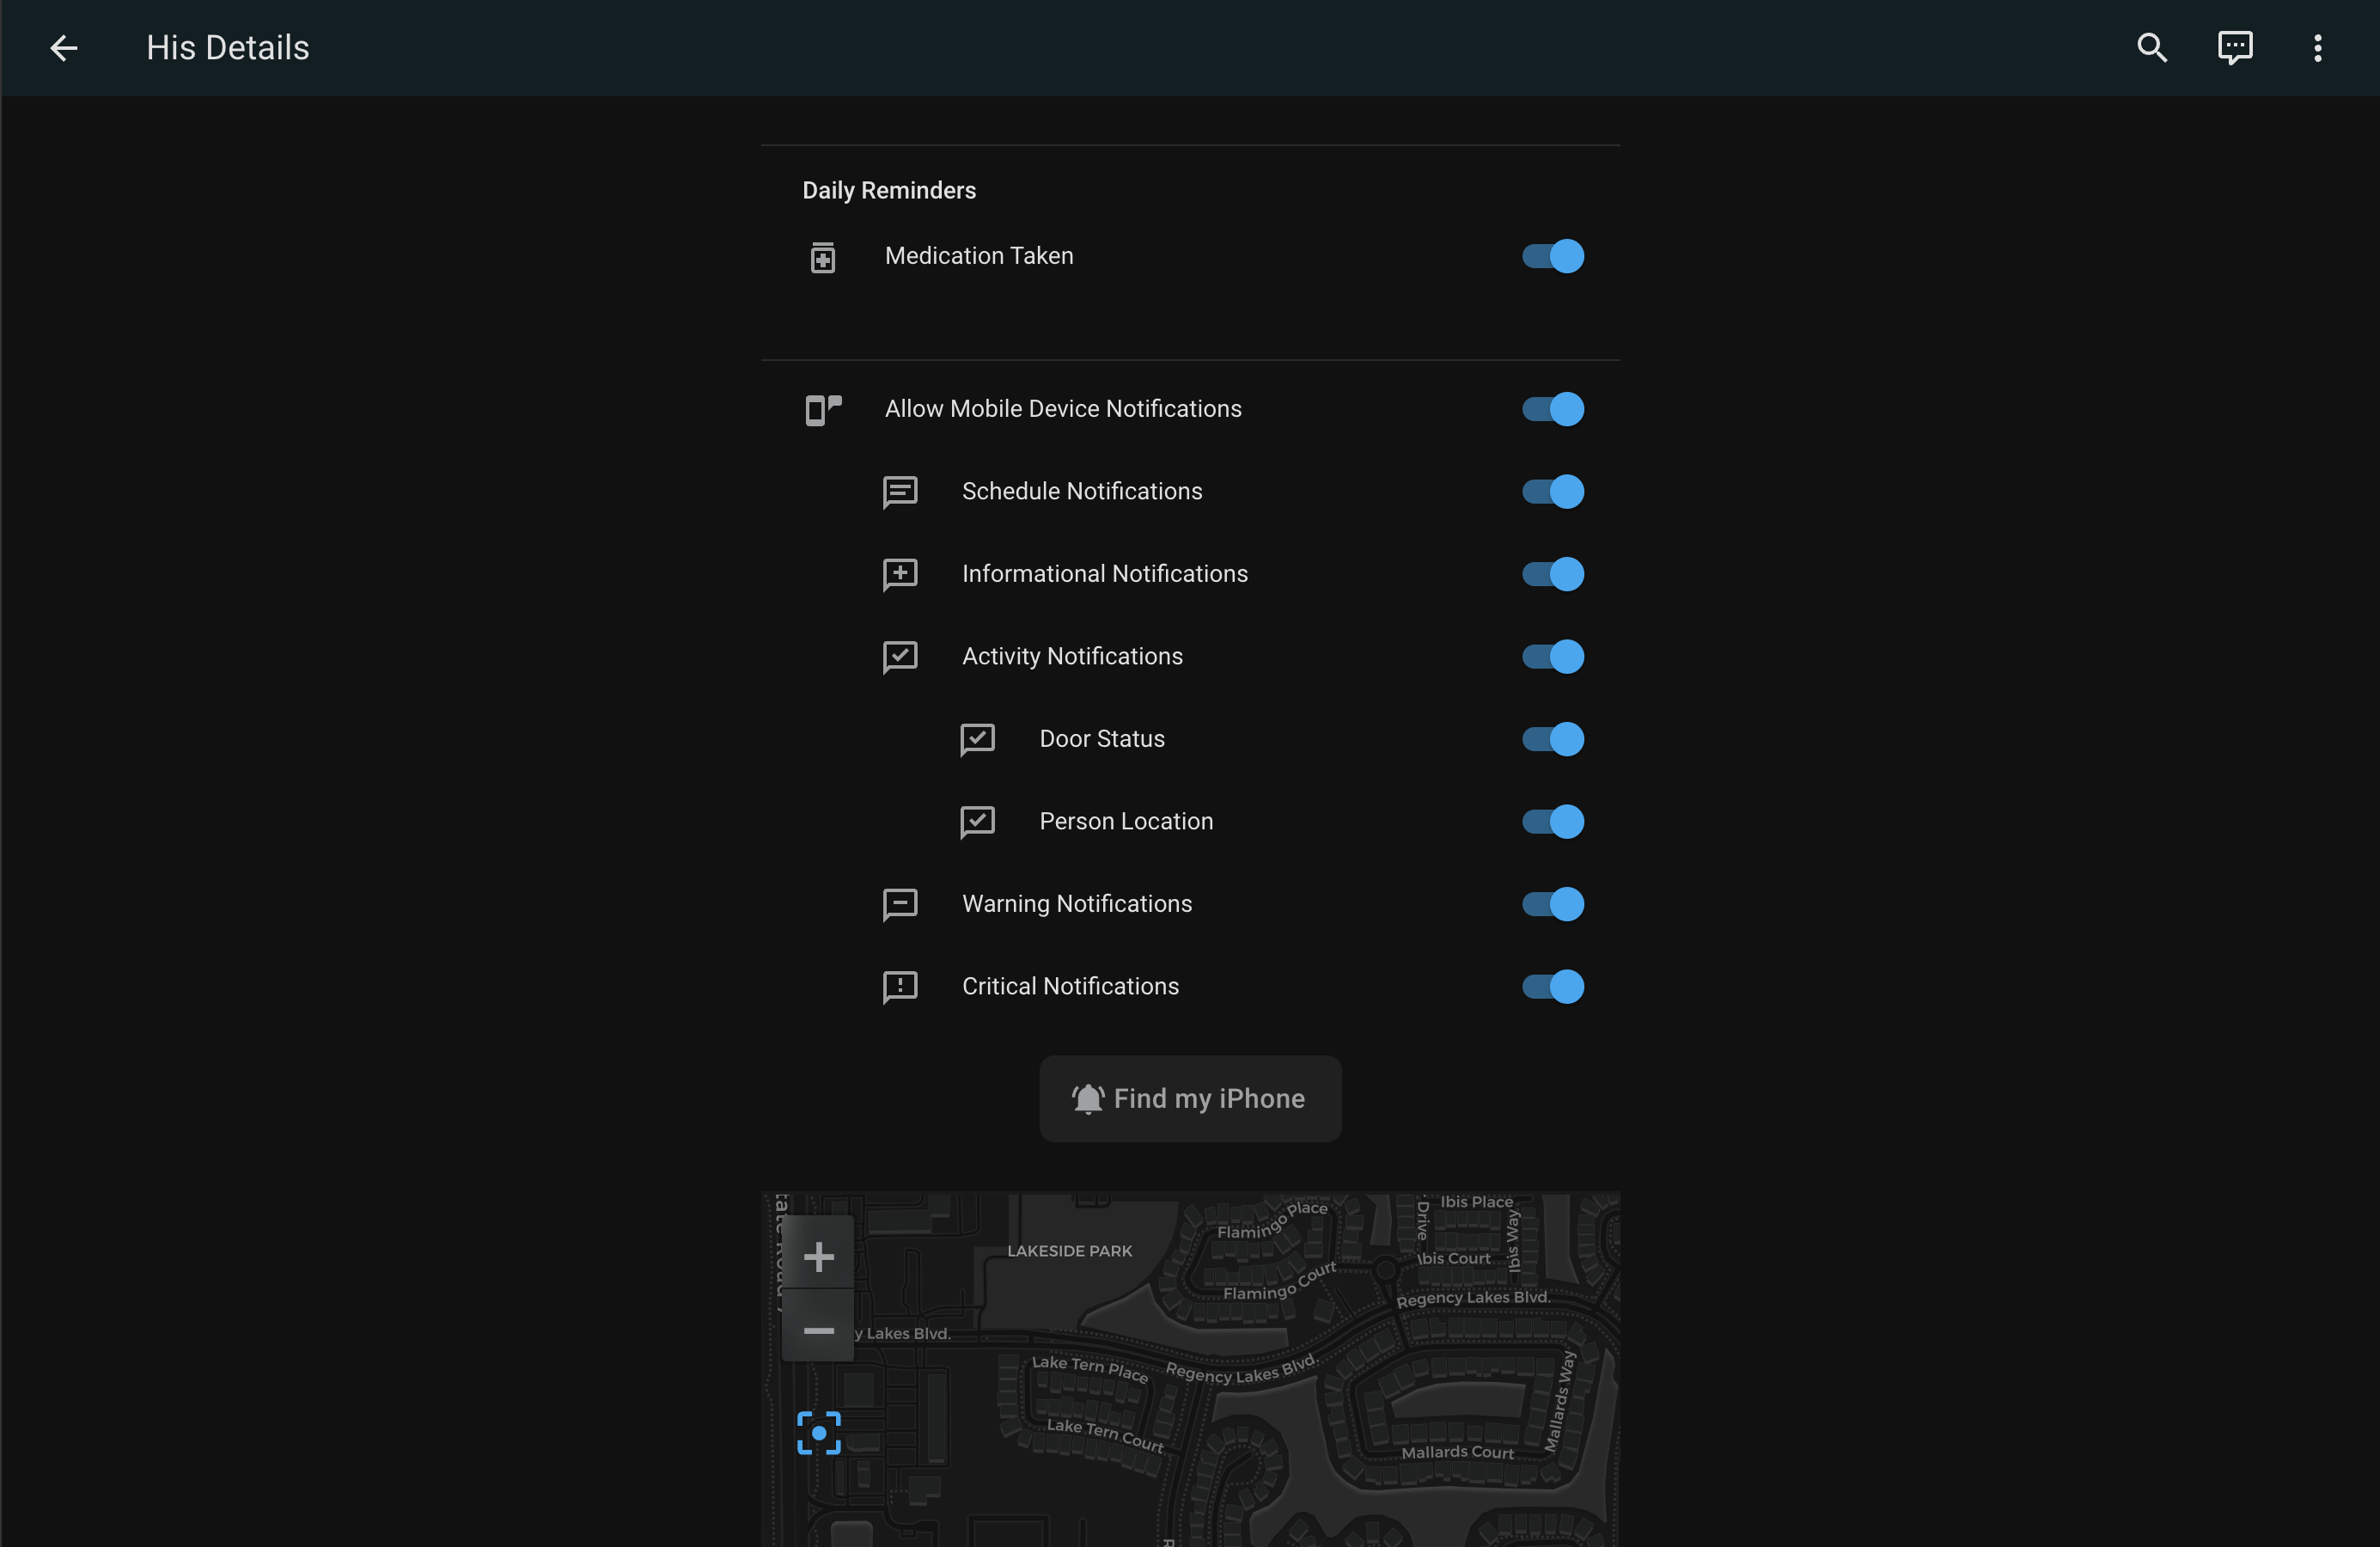Viewport: 2380px width, 1547px height.
Task: Turn off Warning Notifications switch
Action: coord(1552,904)
